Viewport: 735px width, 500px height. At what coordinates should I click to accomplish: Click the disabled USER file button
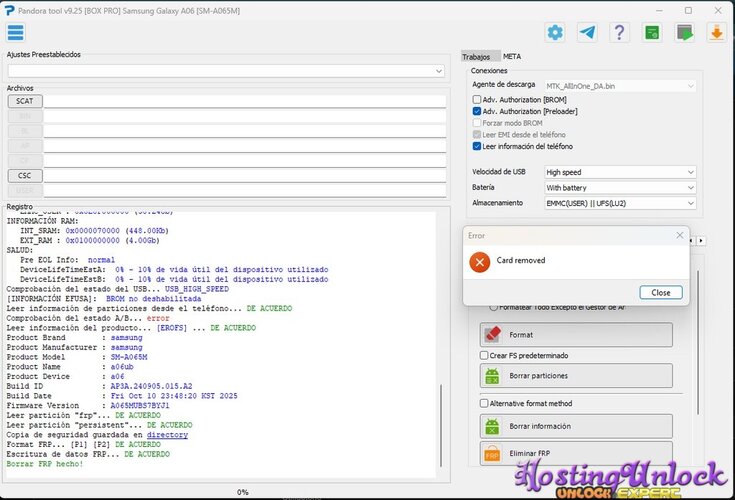[25, 191]
